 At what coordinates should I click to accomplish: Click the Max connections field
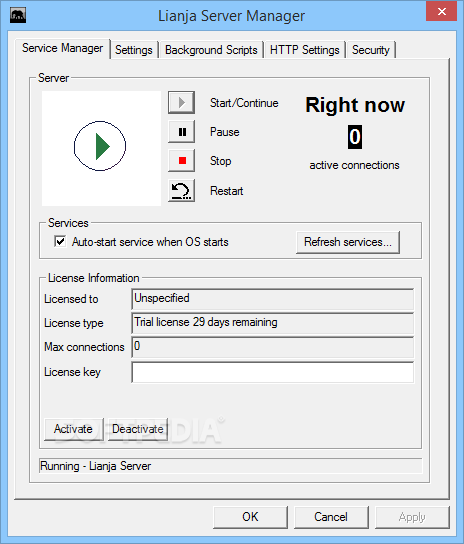point(273,347)
